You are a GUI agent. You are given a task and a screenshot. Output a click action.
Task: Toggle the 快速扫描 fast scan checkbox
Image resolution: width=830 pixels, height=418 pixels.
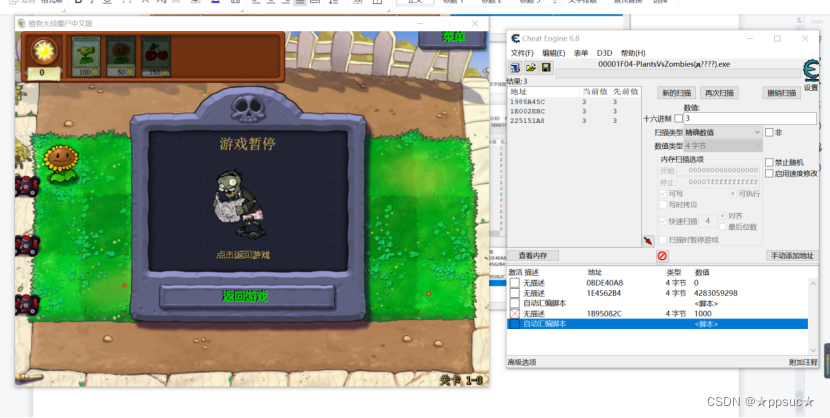(x=663, y=221)
